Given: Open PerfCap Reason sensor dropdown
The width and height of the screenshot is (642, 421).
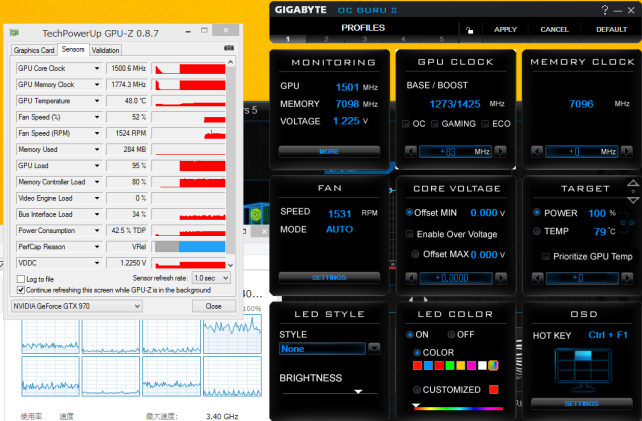Looking at the screenshot, I should [x=97, y=247].
